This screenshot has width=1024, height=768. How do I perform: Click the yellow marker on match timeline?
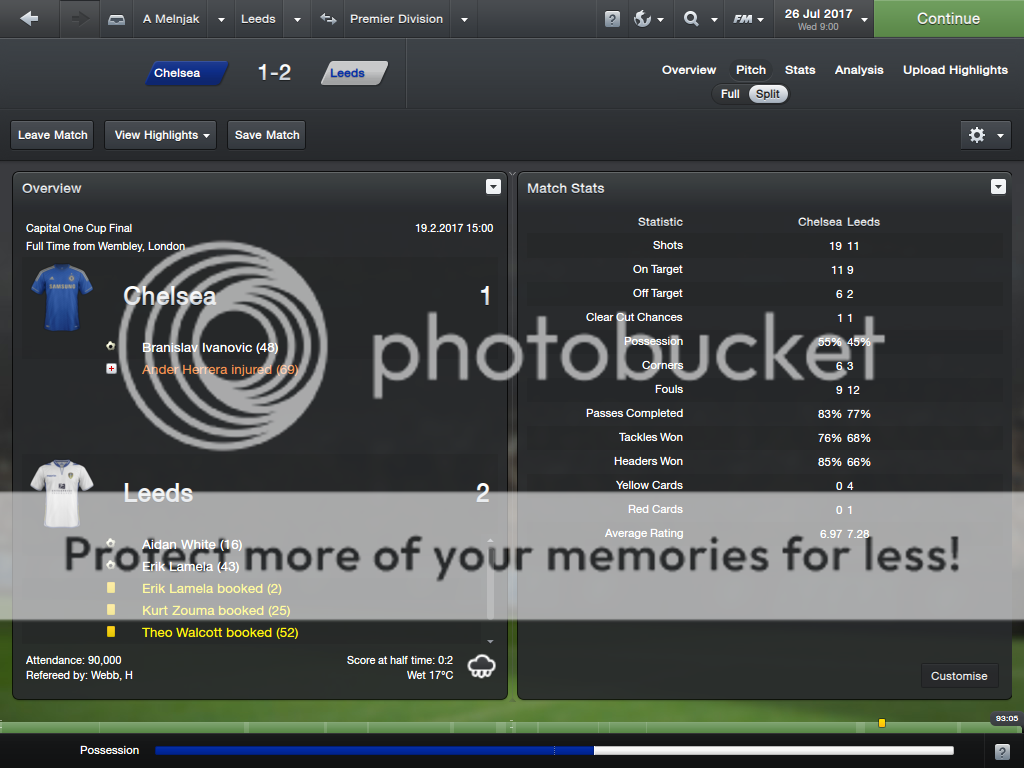pyautogui.click(x=882, y=723)
